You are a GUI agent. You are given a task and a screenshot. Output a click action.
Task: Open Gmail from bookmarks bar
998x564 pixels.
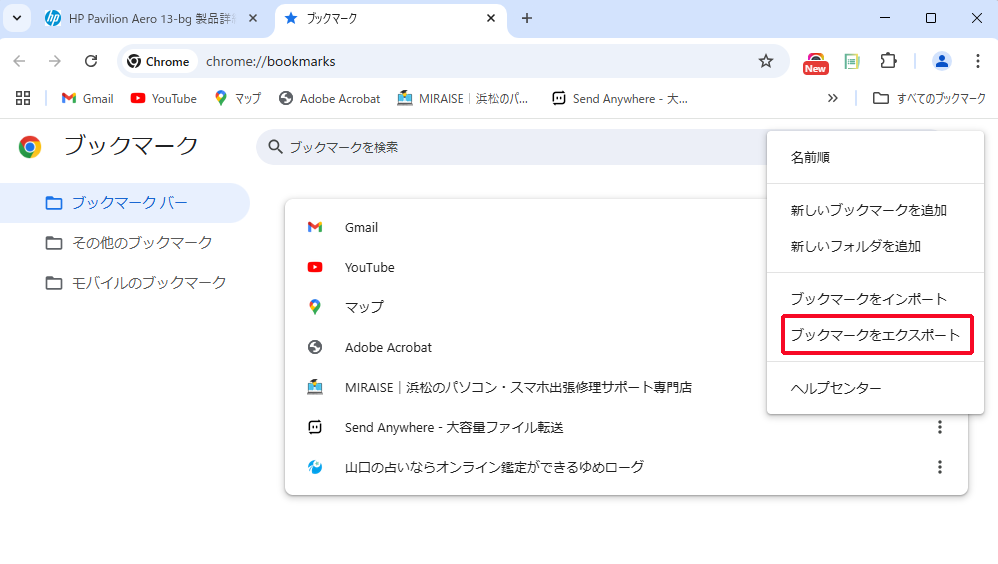tap(87, 98)
